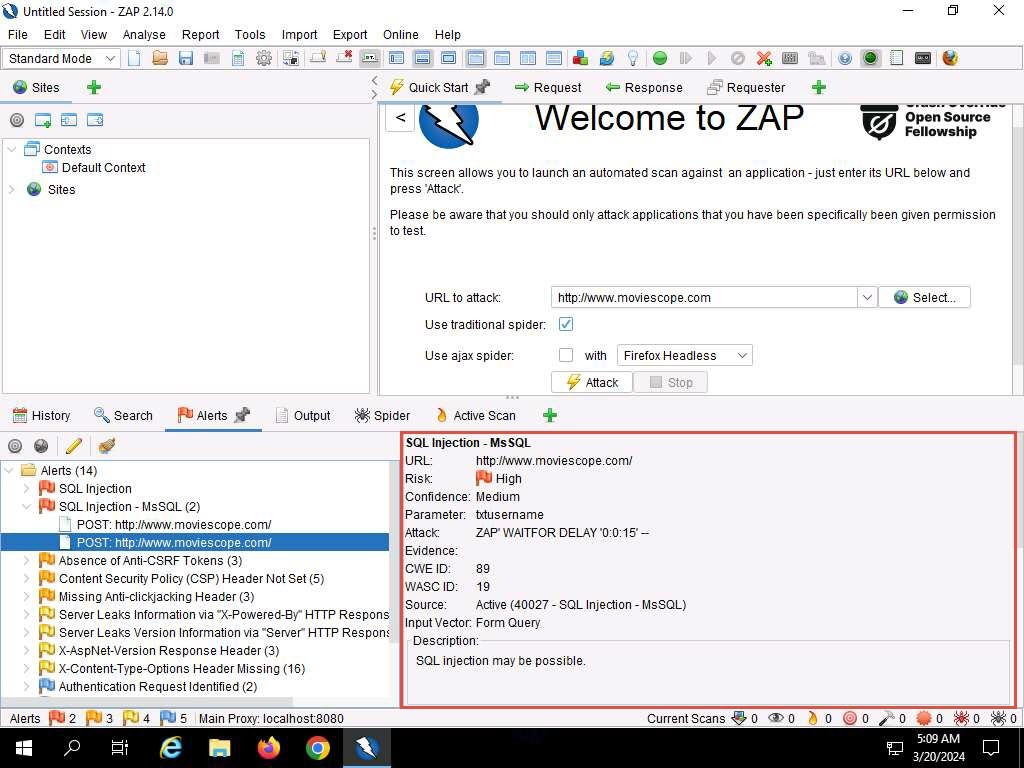Toggle the green Set Break circle button

pos(660,58)
